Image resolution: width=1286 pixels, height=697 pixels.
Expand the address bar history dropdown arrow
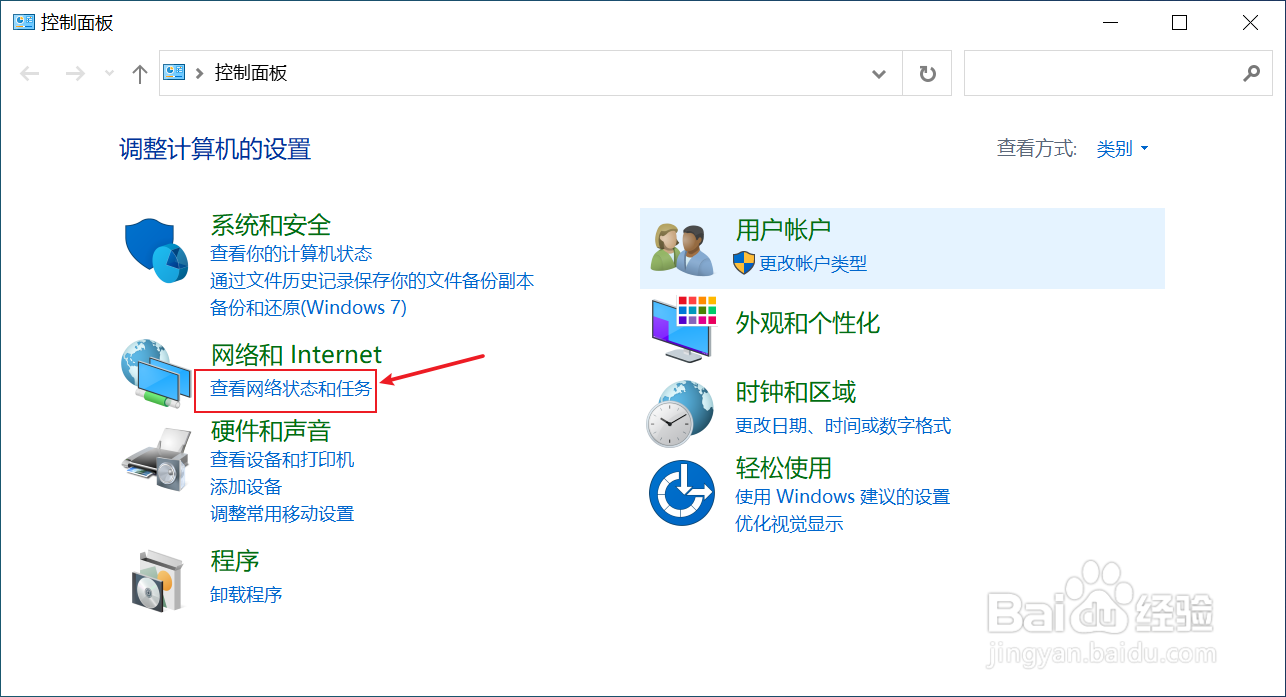click(x=878, y=72)
